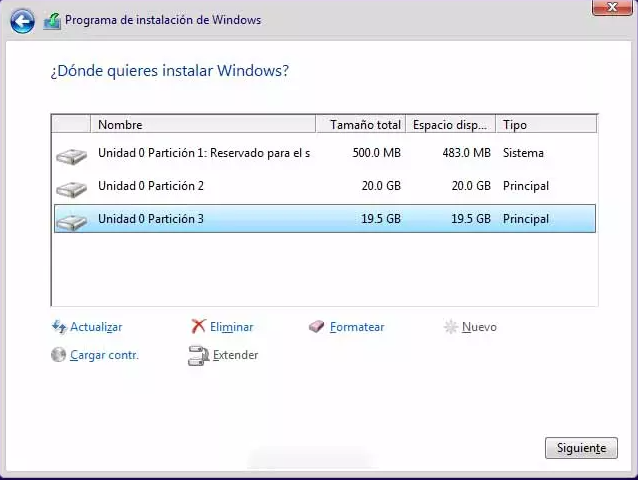Click the pink eraser Formatear icon
638x480 pixels.
[x=316, y=326]
